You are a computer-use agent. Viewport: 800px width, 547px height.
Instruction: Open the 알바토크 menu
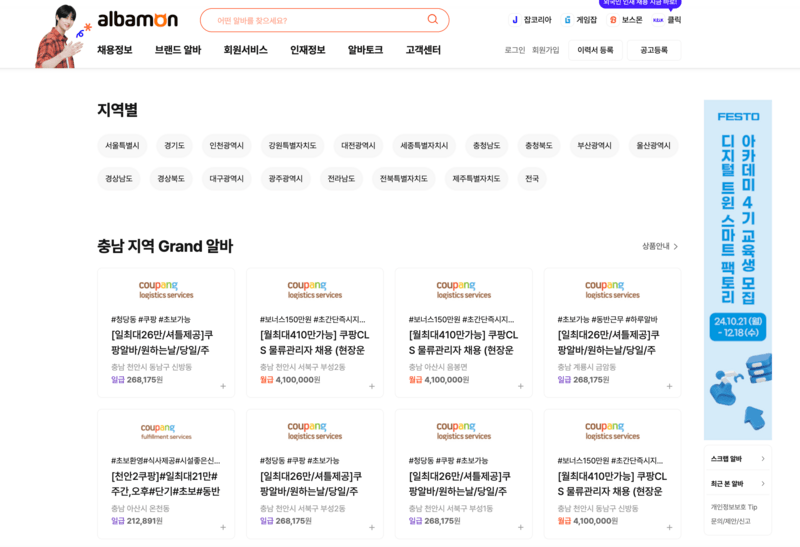(365, 50)
